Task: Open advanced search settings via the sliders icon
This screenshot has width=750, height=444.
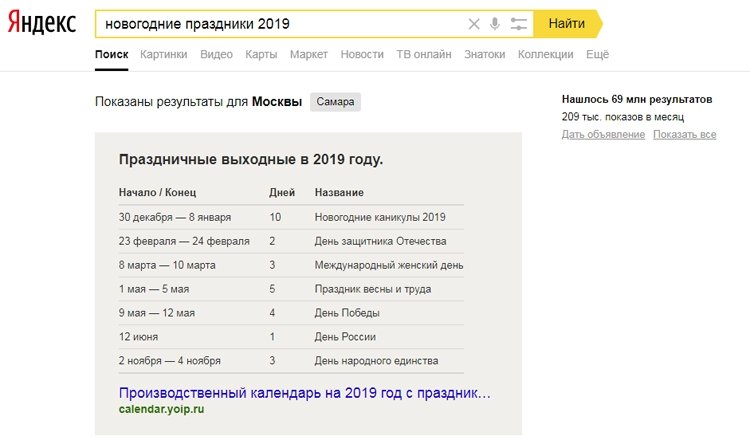Action: coord(518,24)
